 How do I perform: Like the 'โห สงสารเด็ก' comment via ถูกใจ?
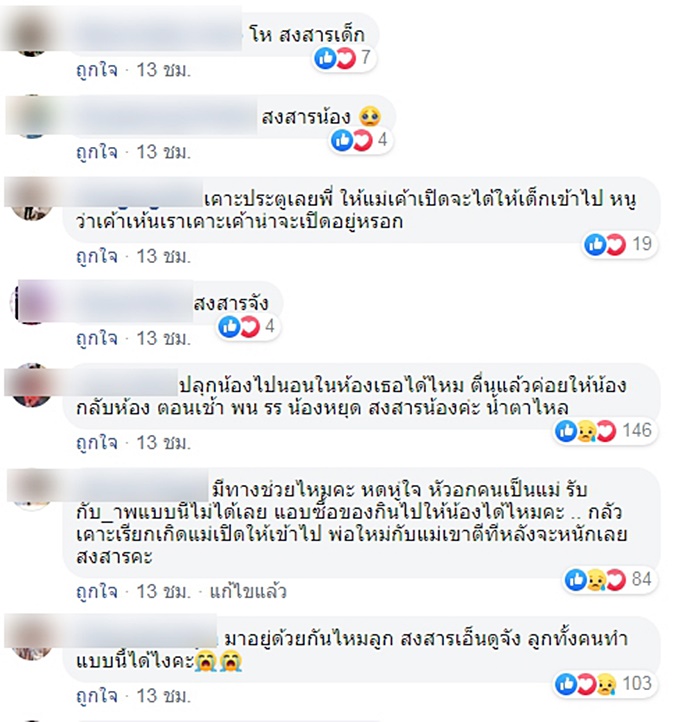click(97, 70)
